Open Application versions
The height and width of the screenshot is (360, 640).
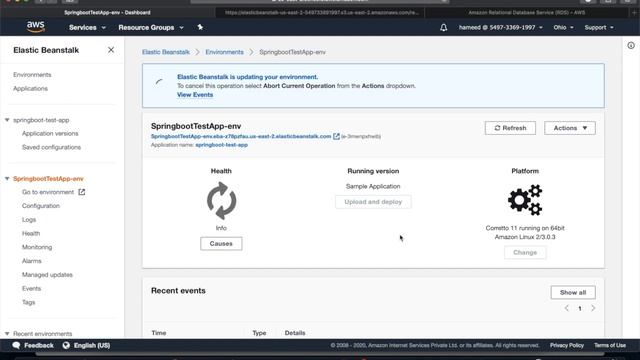[x=50, y=133]
